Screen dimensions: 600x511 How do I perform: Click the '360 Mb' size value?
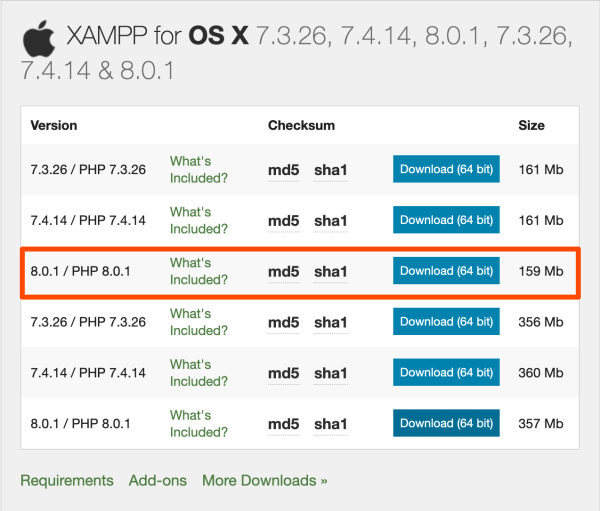click(541, 373)
